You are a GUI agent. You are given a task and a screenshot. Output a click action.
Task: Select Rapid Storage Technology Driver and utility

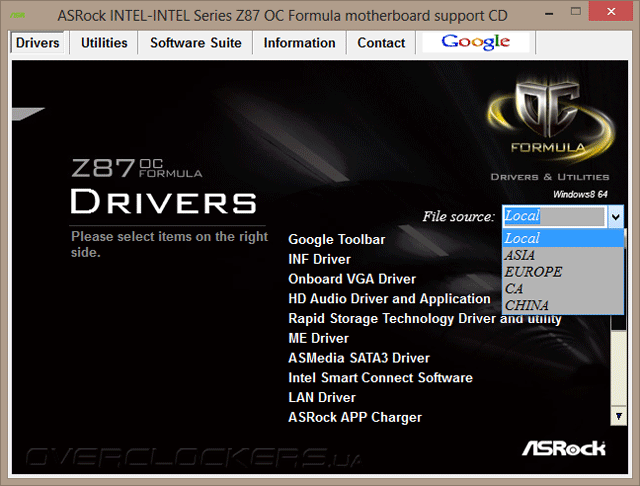tap(425, 319)
